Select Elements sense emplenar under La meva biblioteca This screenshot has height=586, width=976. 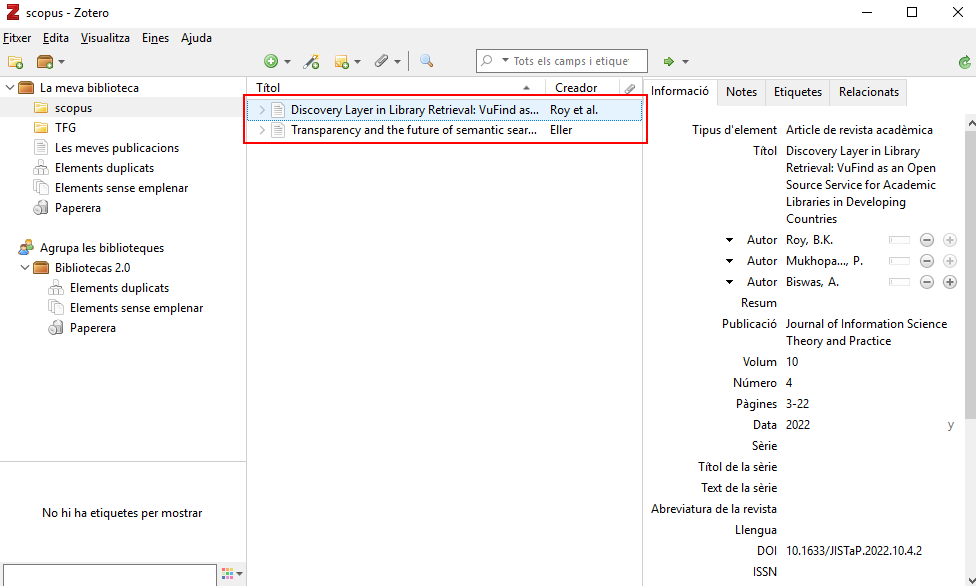click(x=121, y=187)
